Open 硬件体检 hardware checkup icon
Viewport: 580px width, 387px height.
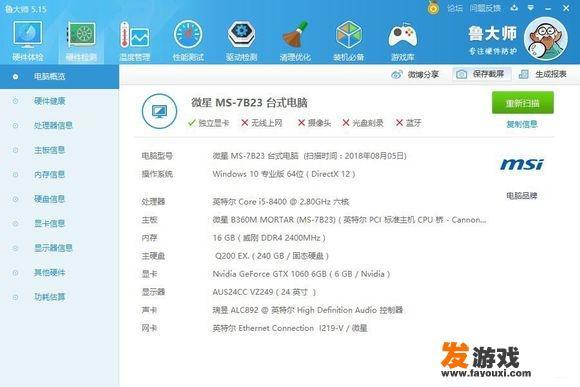pyautogui.click(x=28, y=41)
